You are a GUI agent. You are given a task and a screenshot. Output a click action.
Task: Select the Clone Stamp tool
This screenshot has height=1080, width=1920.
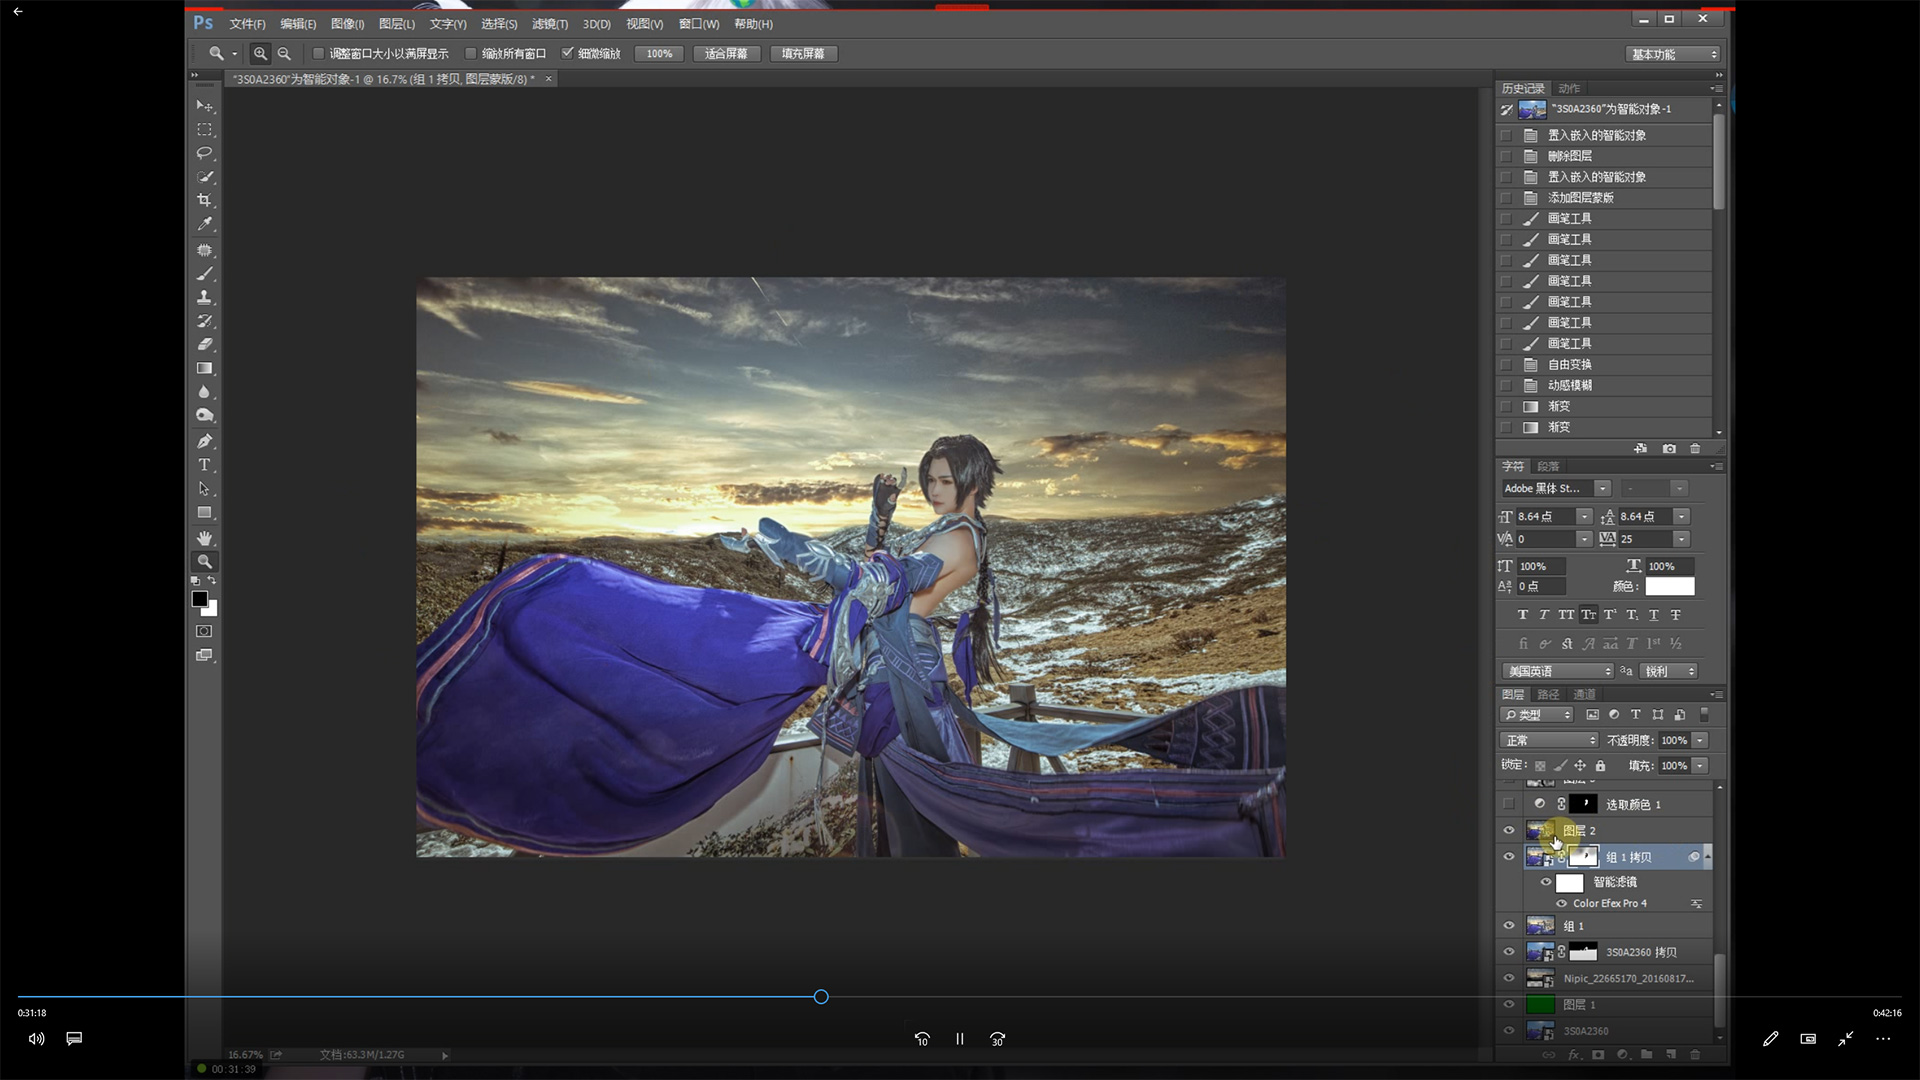pos(204,297)
